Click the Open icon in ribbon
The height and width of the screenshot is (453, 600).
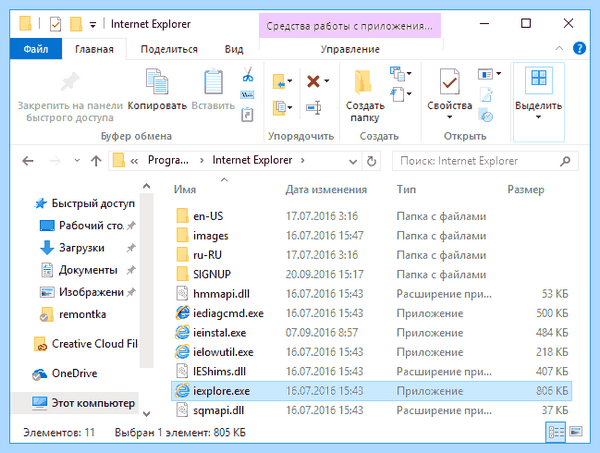click(x=485, y=73)
